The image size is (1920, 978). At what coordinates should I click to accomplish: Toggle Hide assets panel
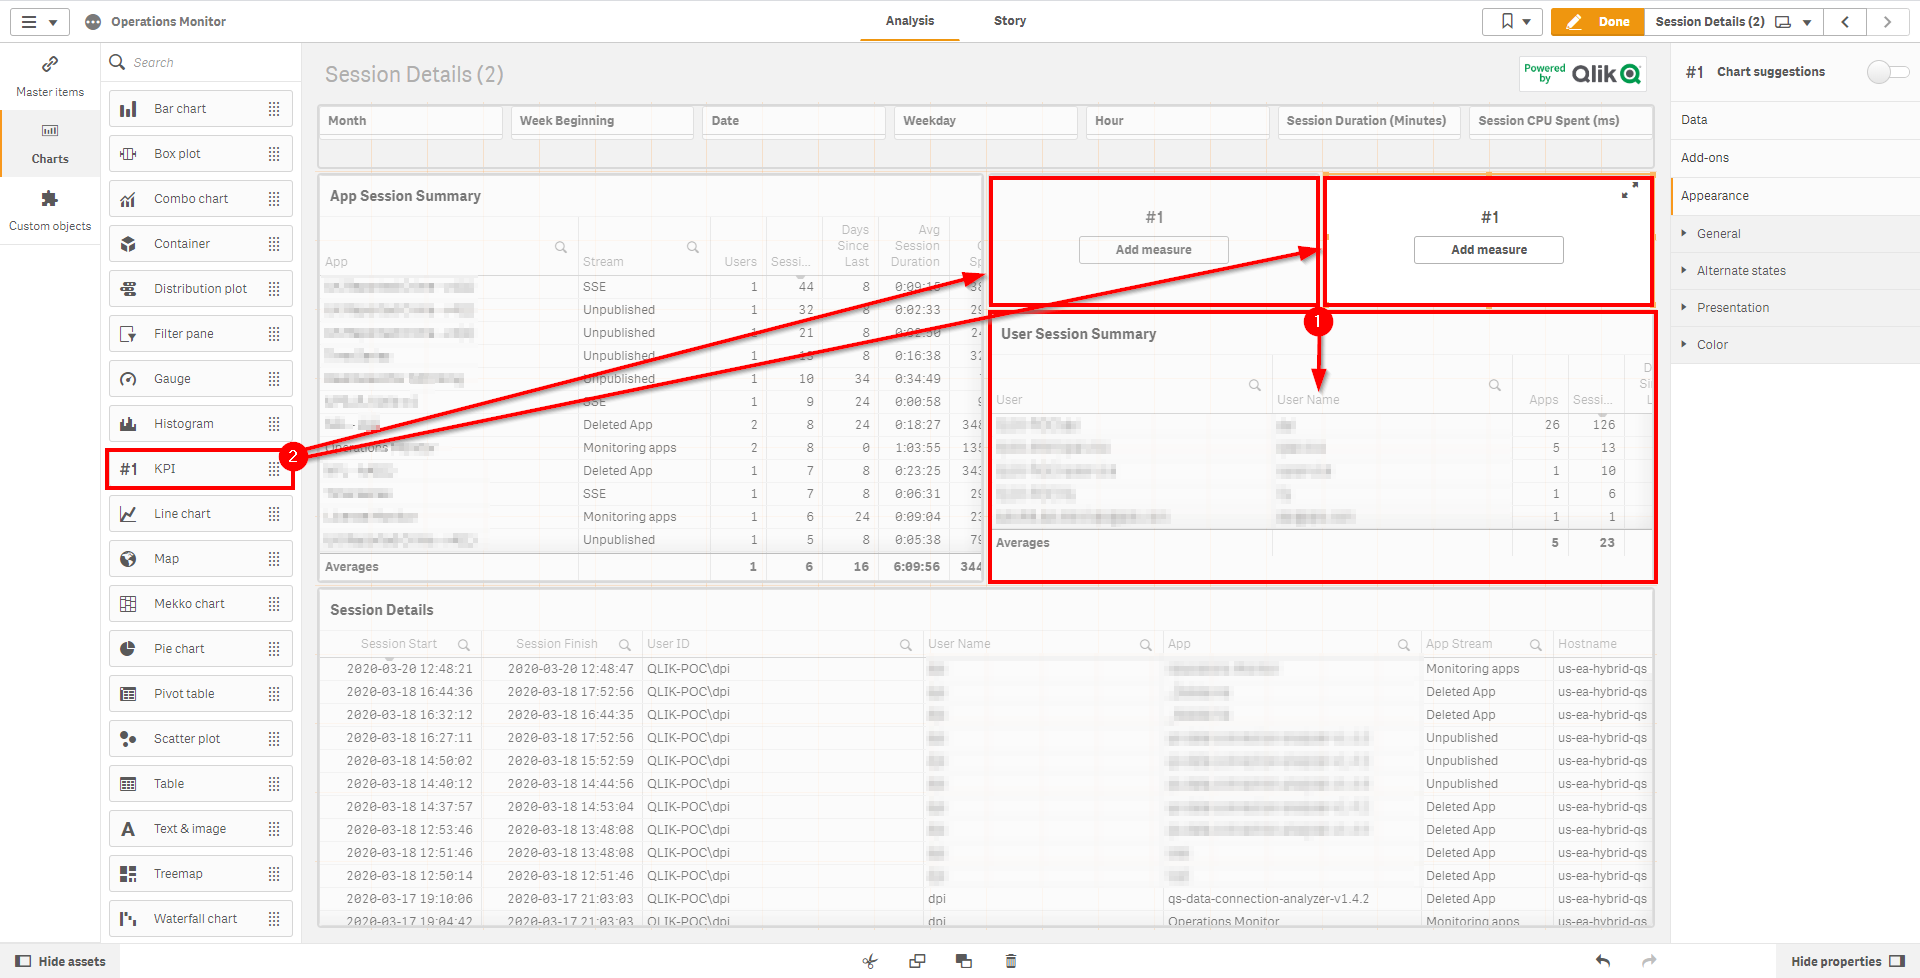[60, 961]
